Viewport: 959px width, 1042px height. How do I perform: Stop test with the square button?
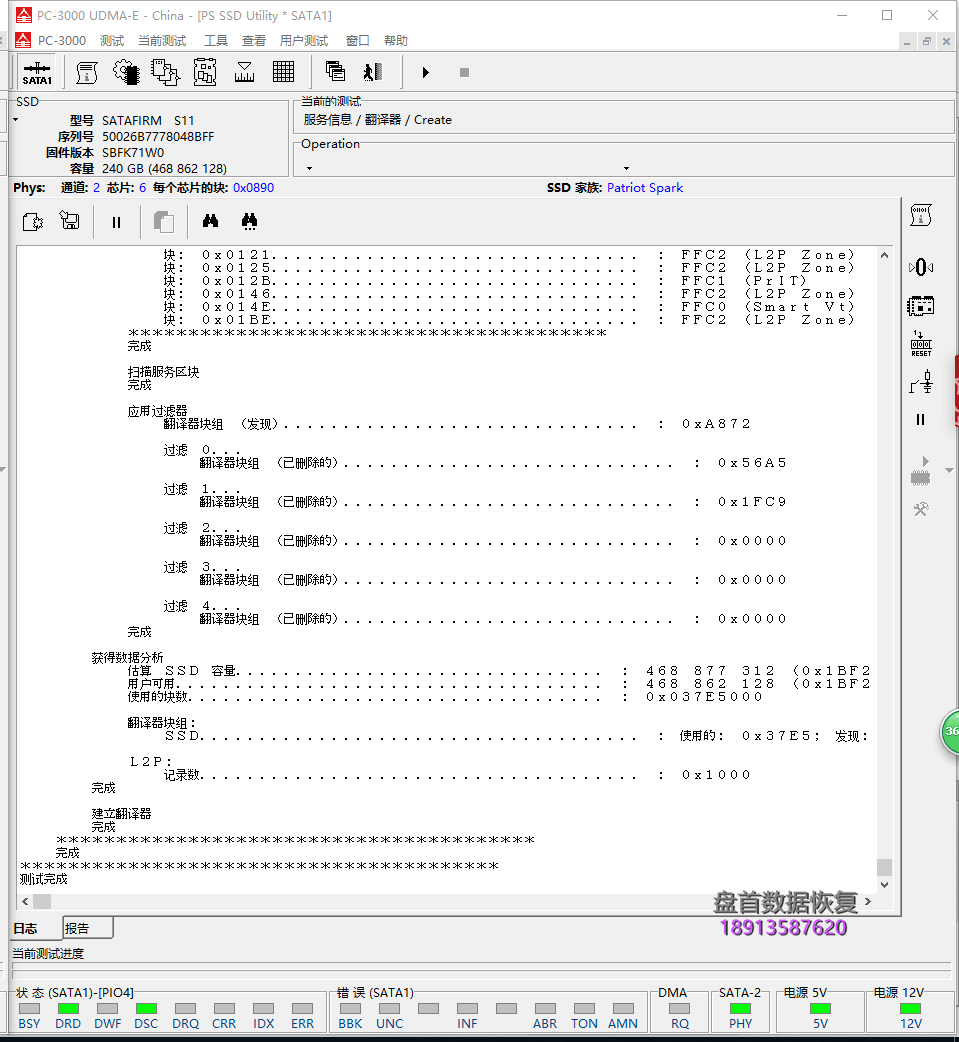pos(465,72)
